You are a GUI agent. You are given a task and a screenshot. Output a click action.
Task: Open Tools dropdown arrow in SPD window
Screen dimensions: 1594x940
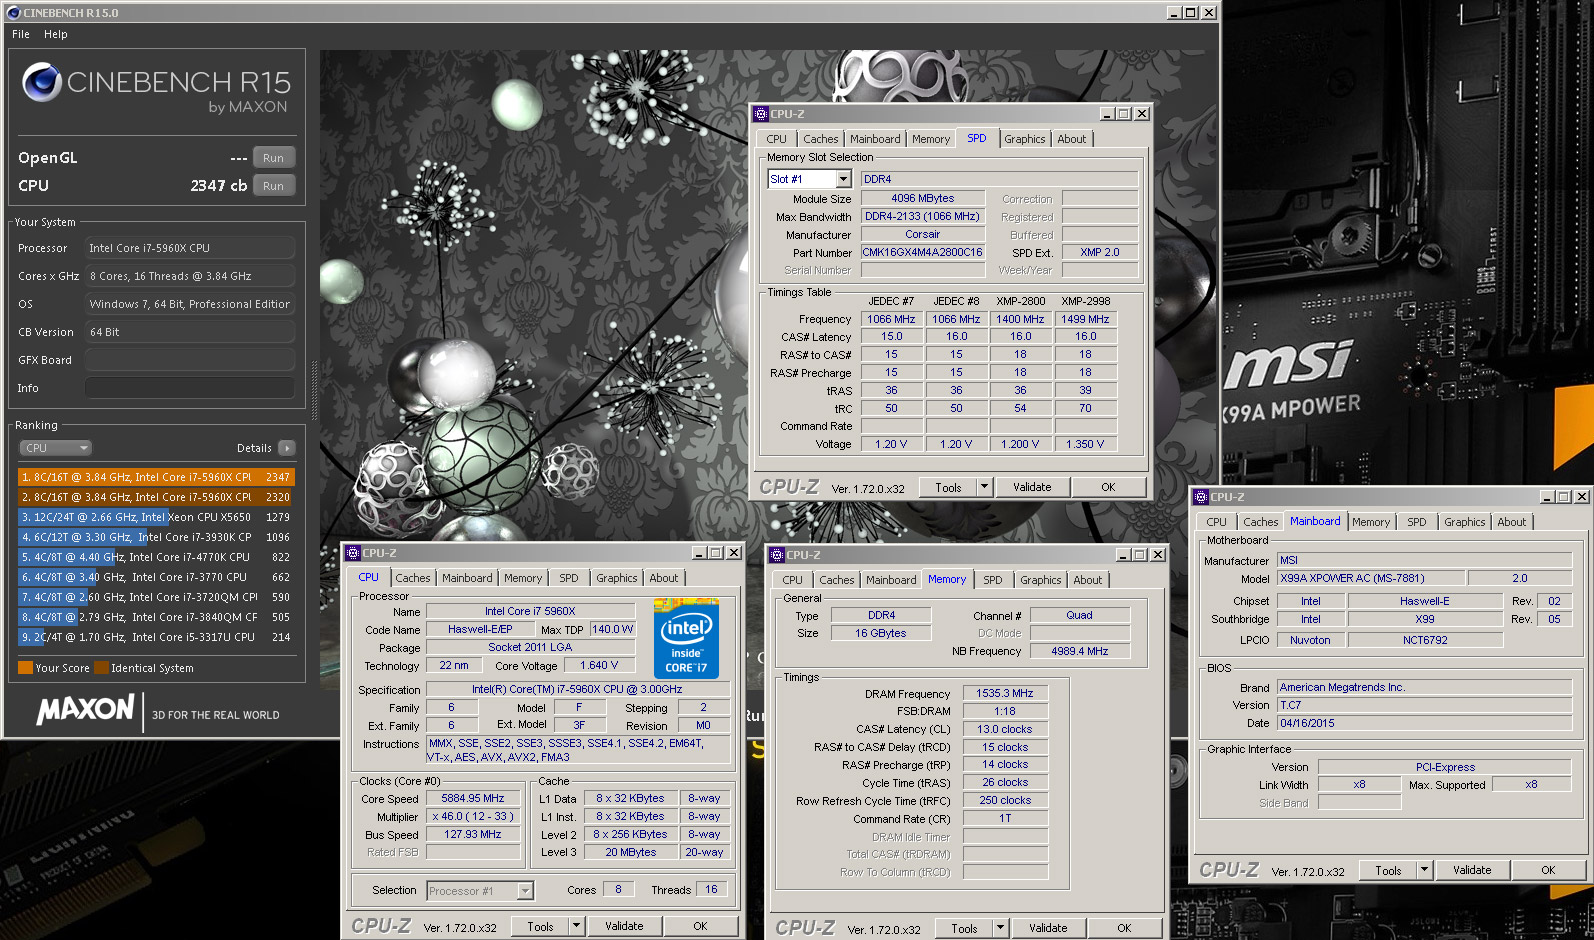(x=984, y=487)
